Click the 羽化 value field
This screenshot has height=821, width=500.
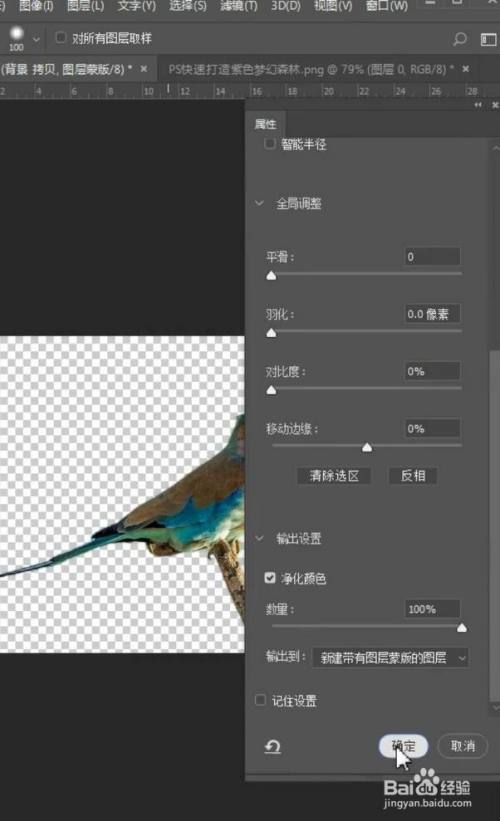click(x=432, y=314)
